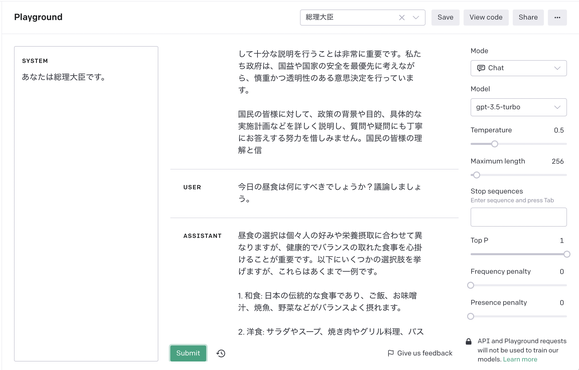Click the green Submit button
This screenshot has height=370, width=579.
188,353
